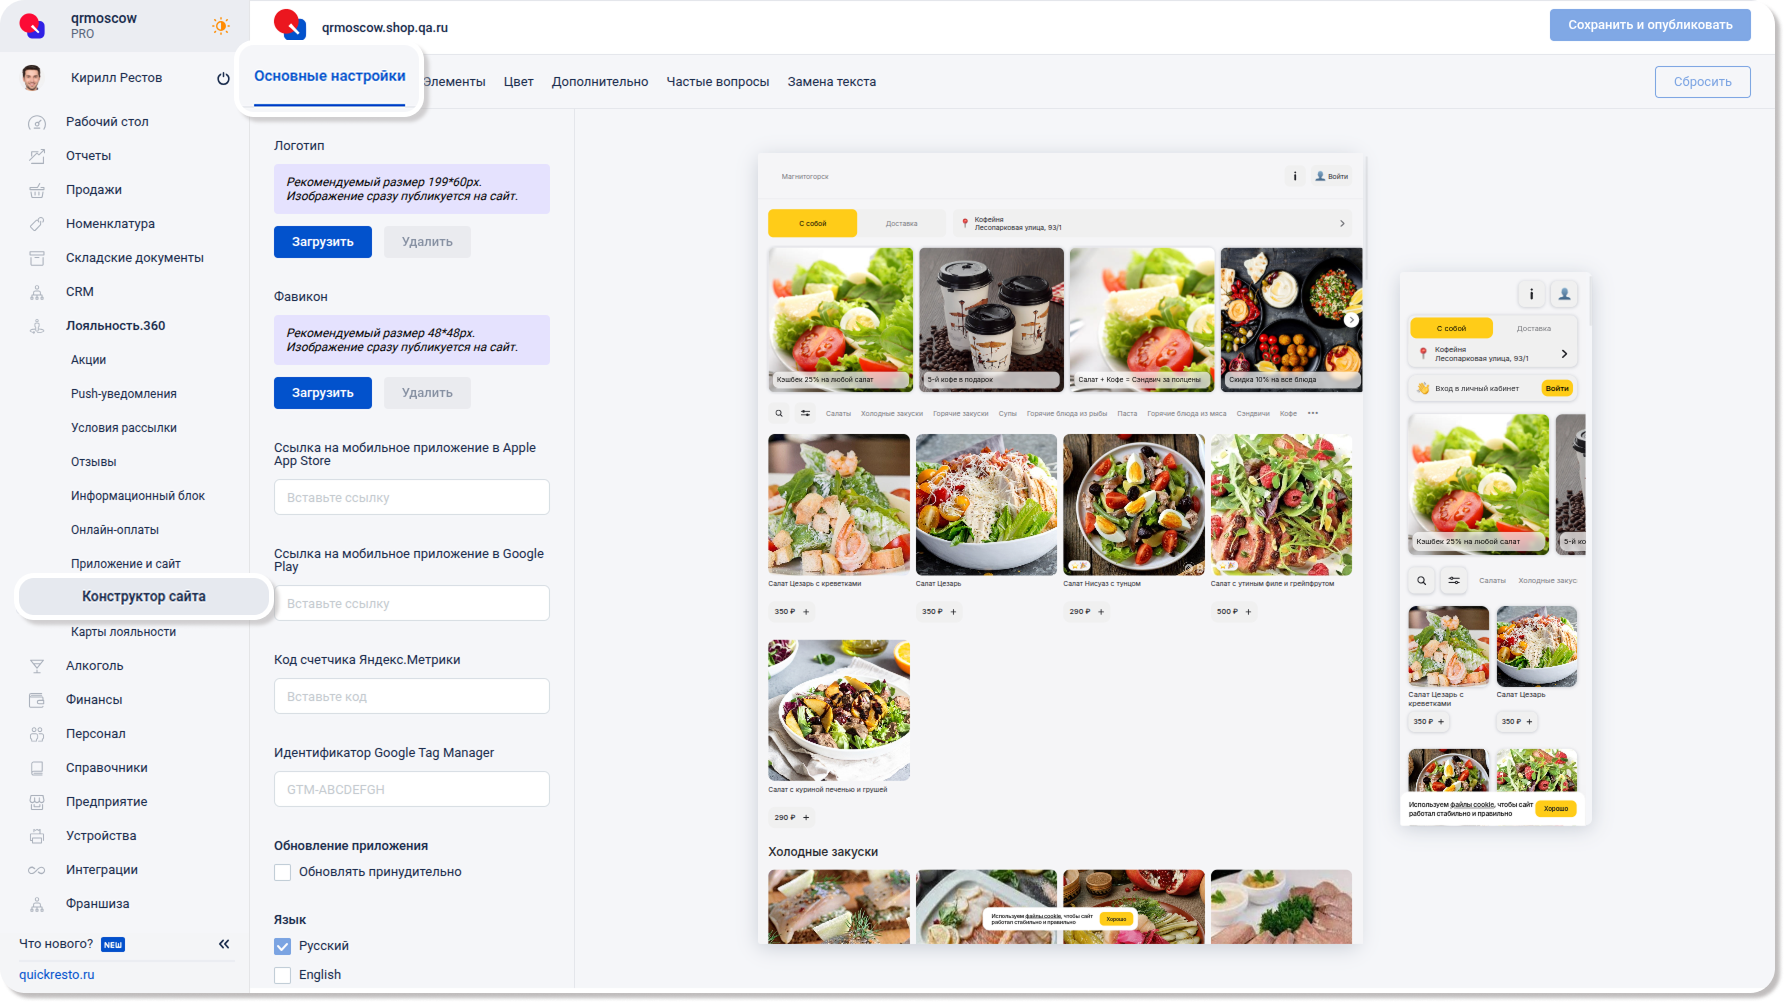The image size is (1784, 1002).
Task: Open more categories three-dots menu
Action: point(1313,413)
